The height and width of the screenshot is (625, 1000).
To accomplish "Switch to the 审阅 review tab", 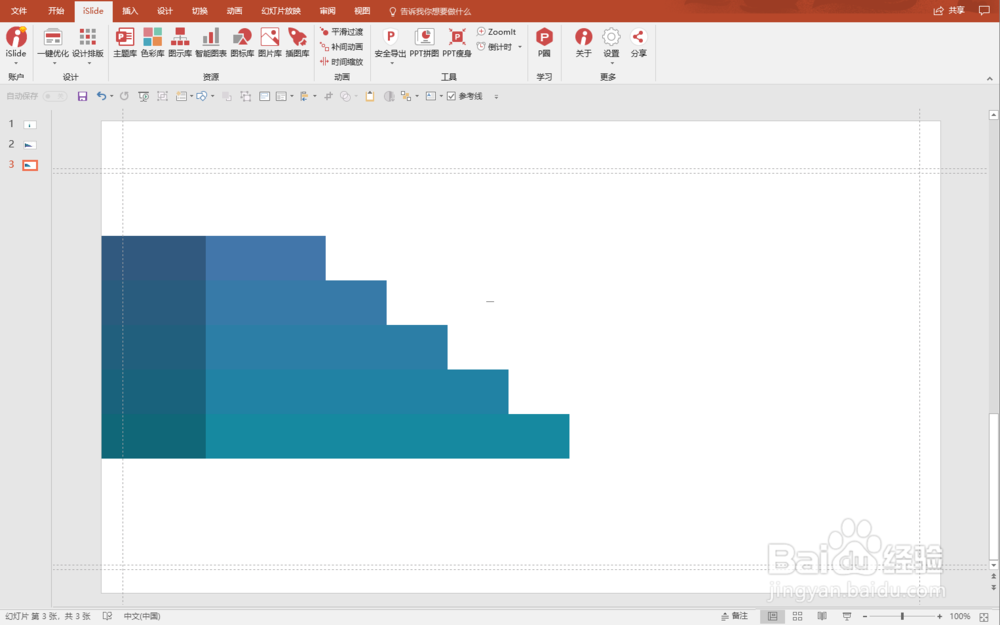I will coord(327,11).
